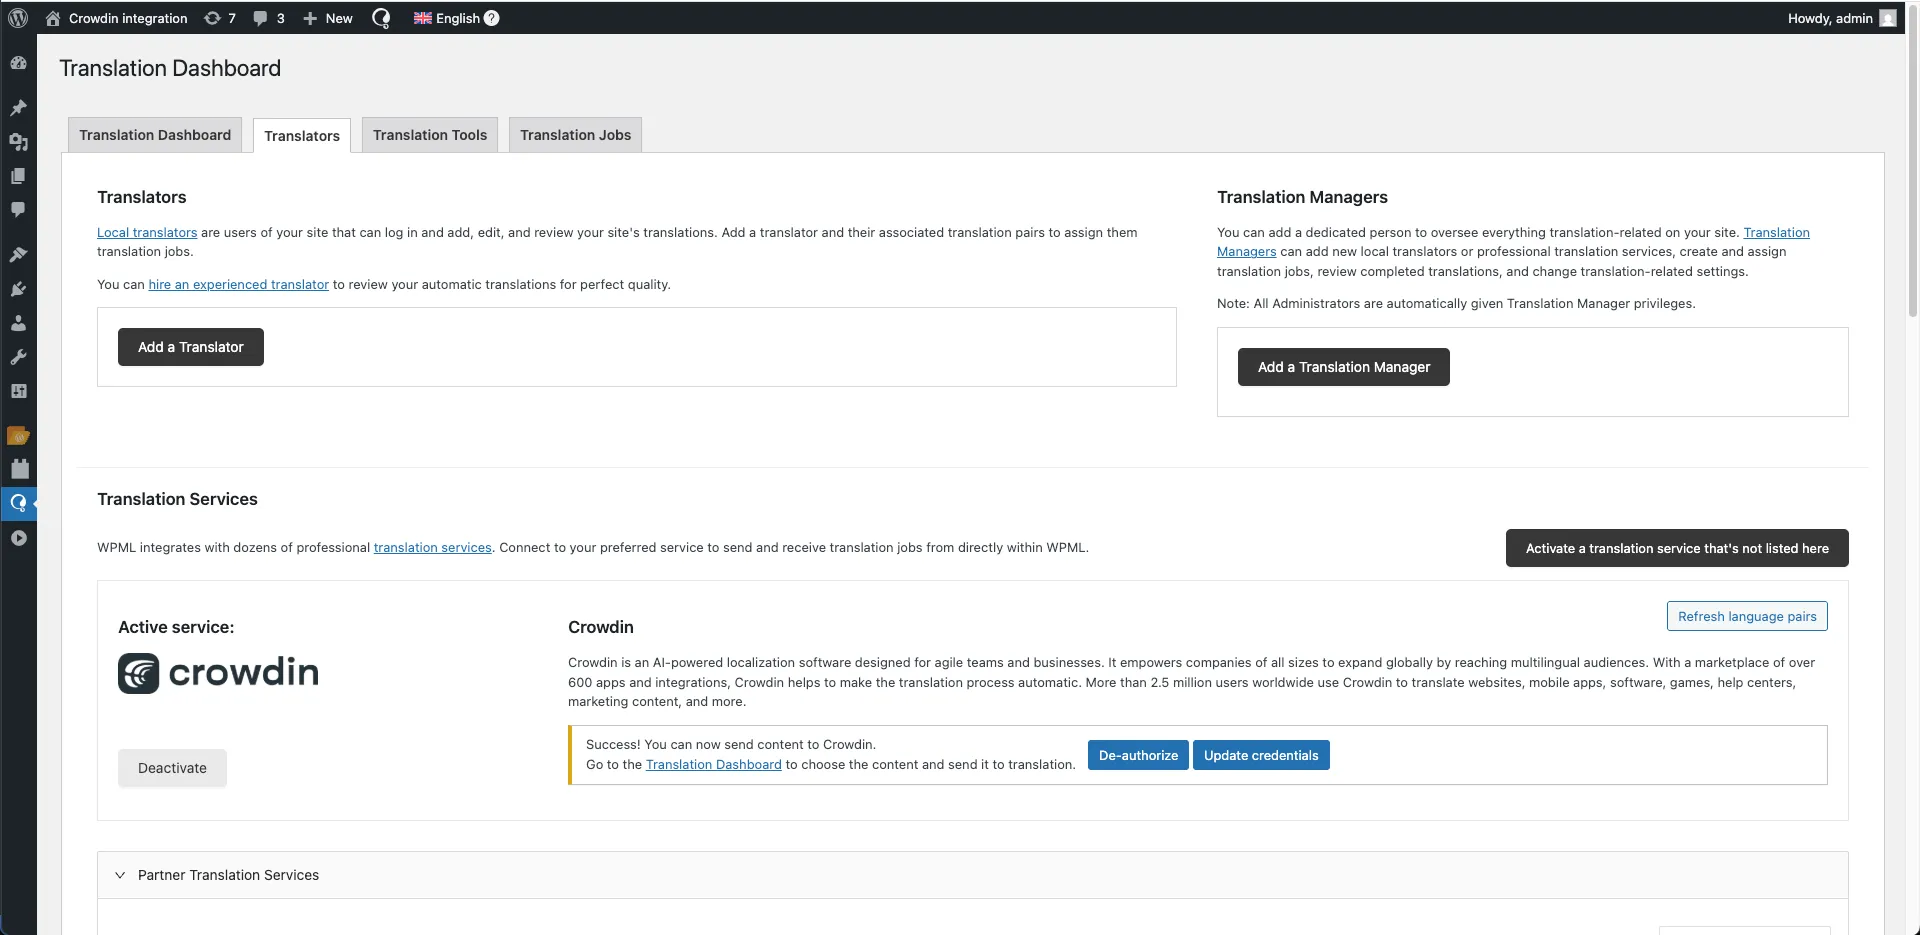The width and height of the screenshot is (1920, 935).
Task: Follow the hire an experienced translator link
Action: coord(238,284)
